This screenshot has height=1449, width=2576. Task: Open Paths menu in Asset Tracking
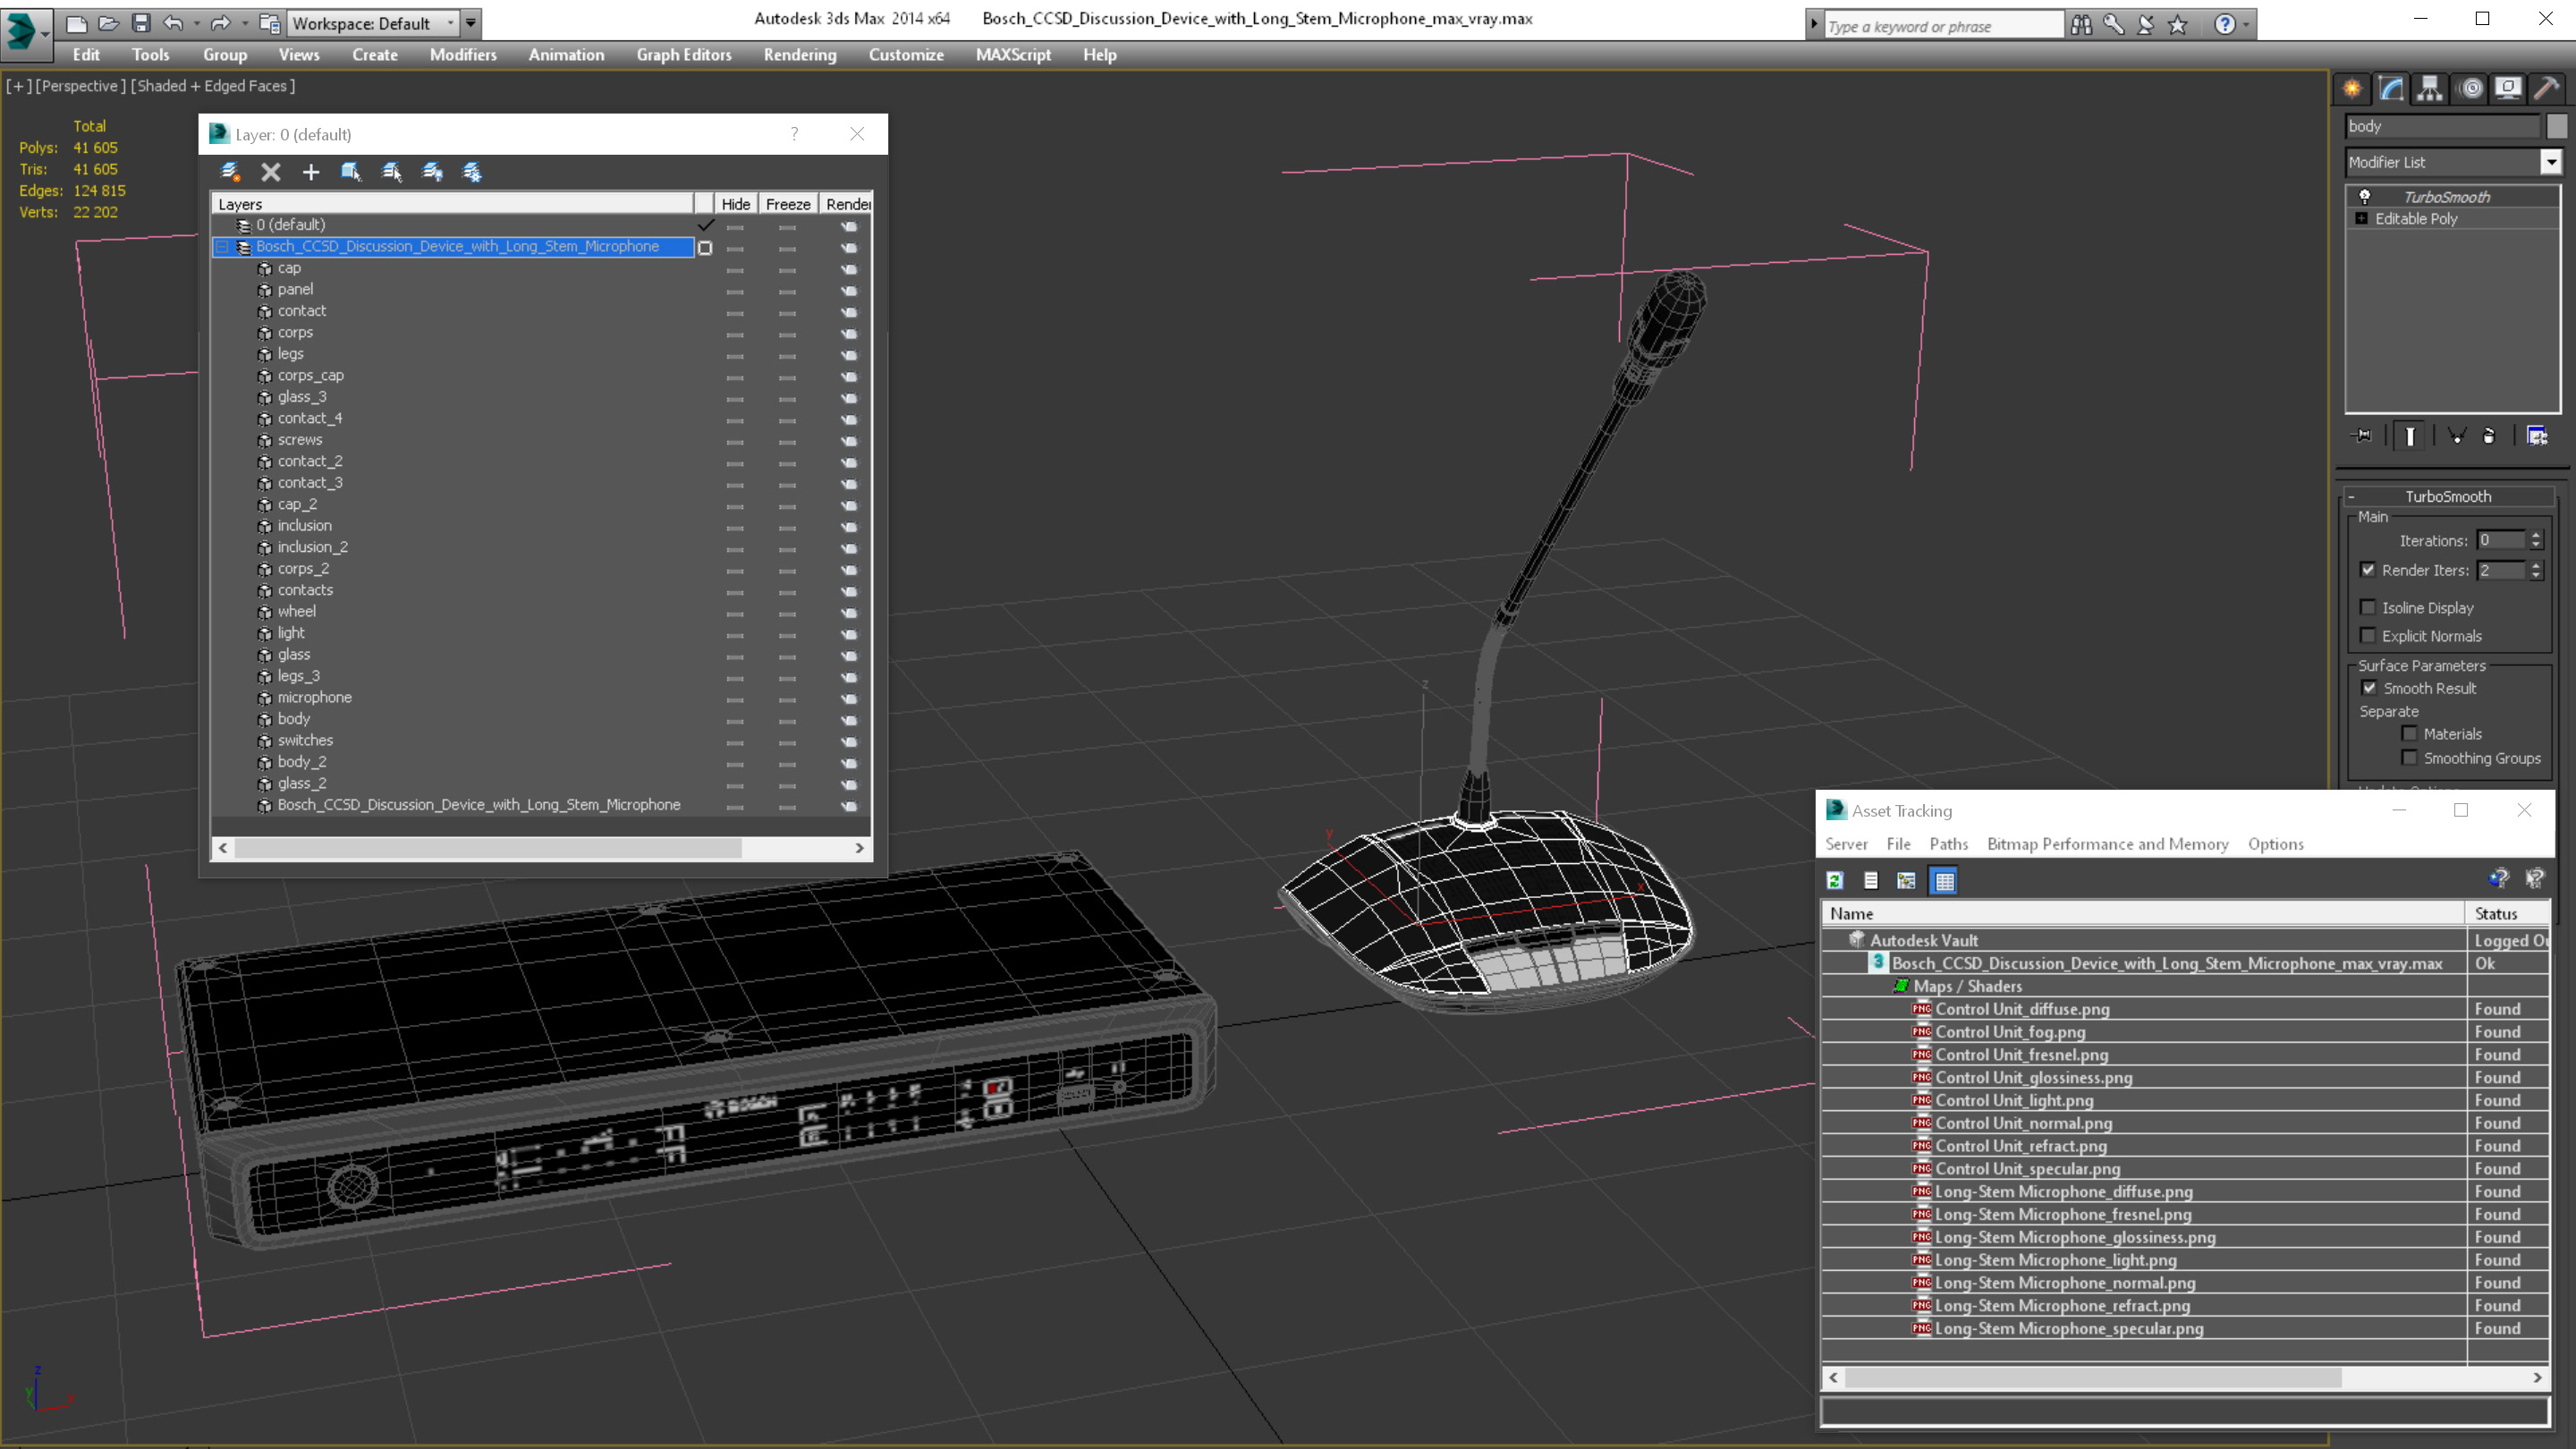(x=1948, y=844)
